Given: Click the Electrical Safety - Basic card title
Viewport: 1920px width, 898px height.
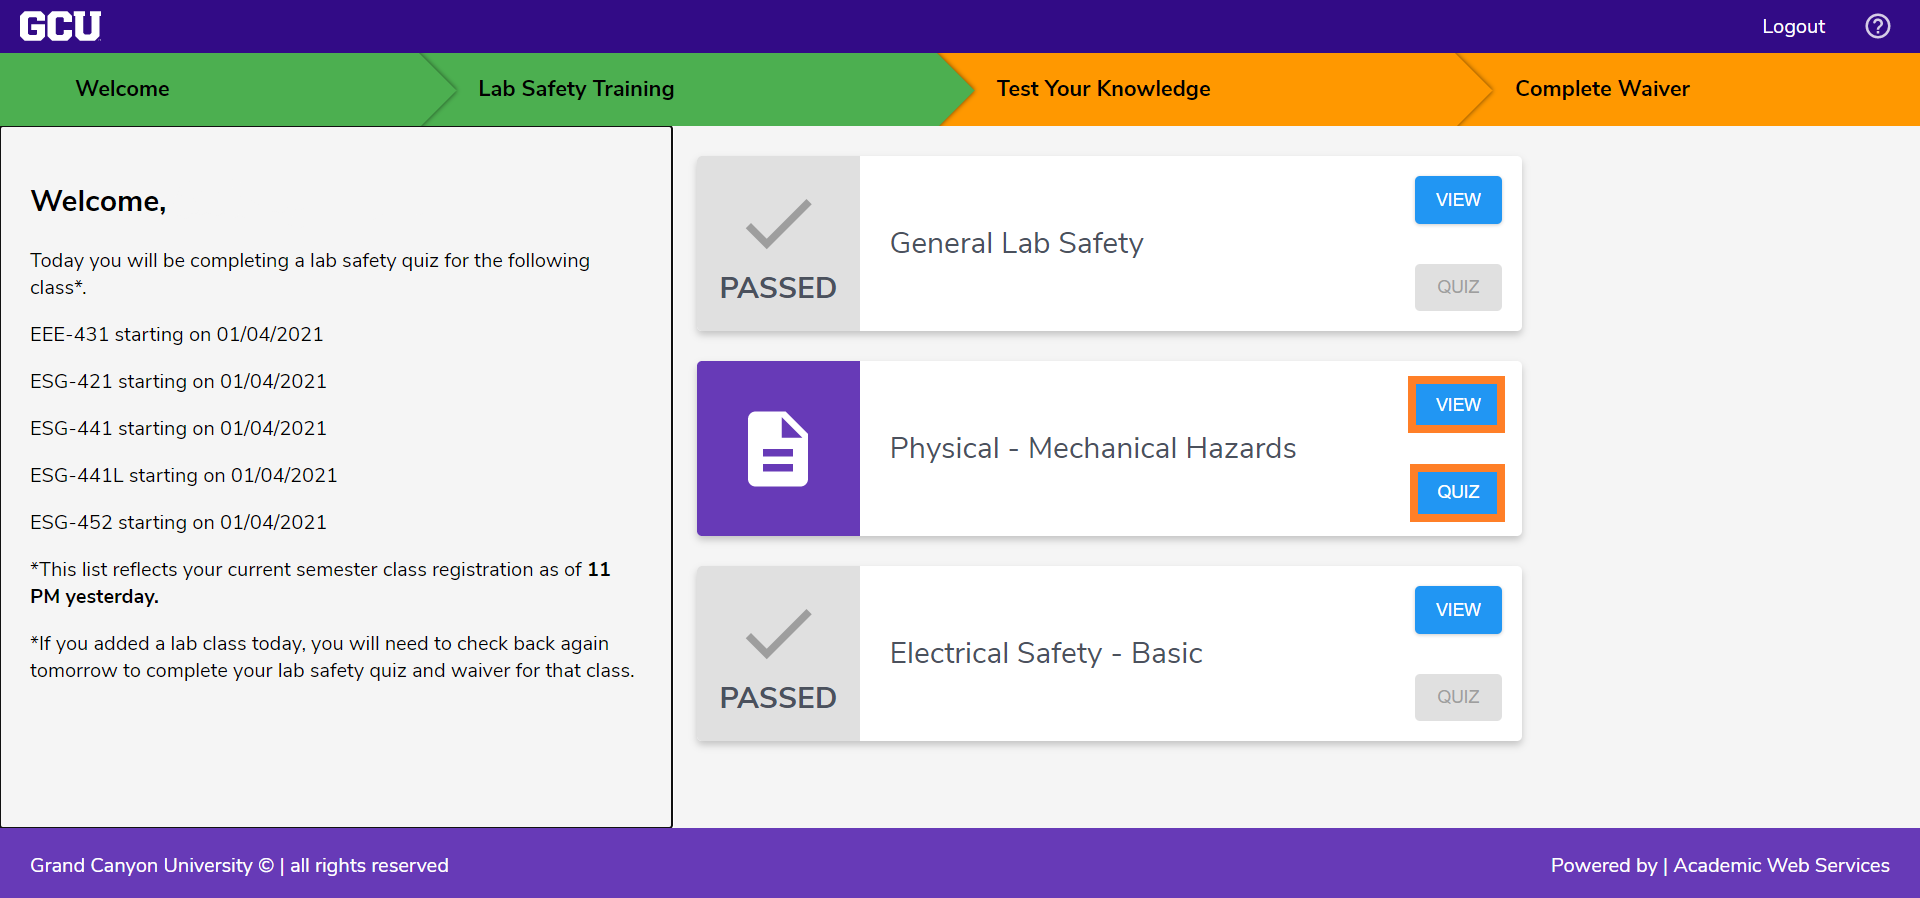Looking at the screenshot, I should 1046,653.
